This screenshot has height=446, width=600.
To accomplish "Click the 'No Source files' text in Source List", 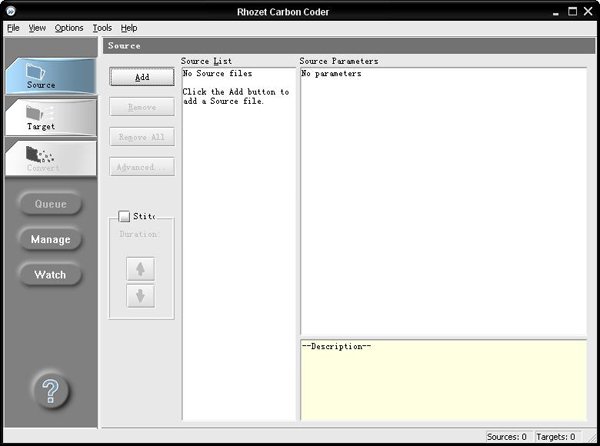I will [217, 73].
